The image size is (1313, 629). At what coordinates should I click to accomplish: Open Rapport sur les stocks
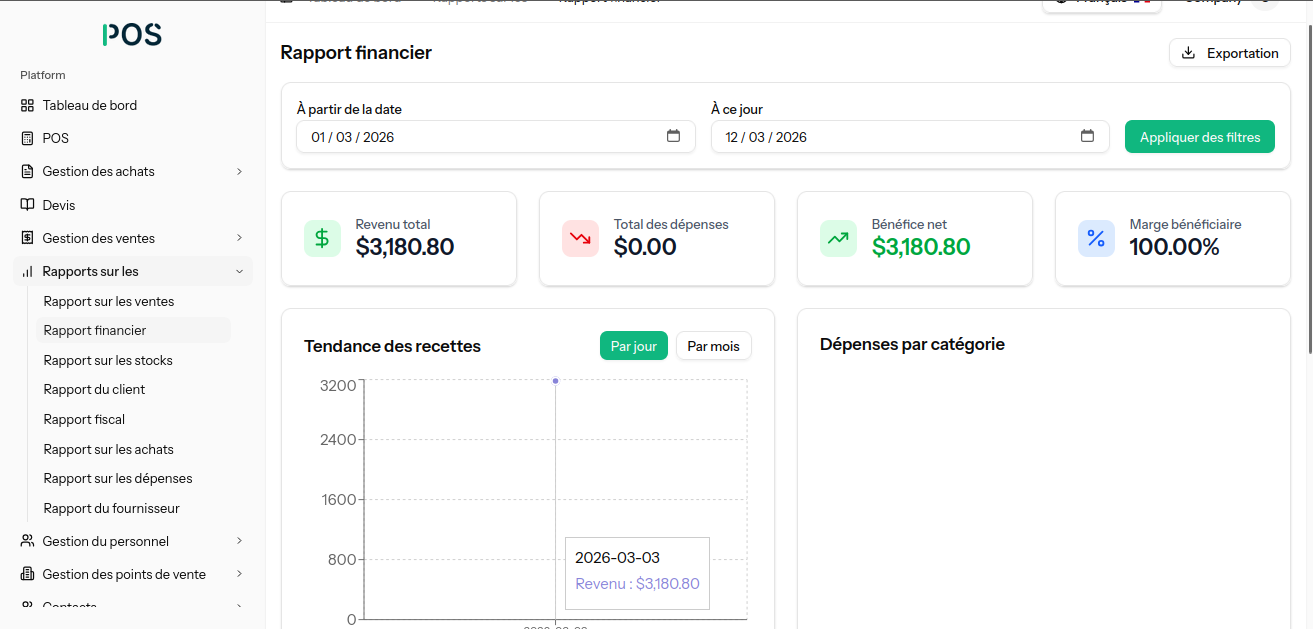pos(108,360)
